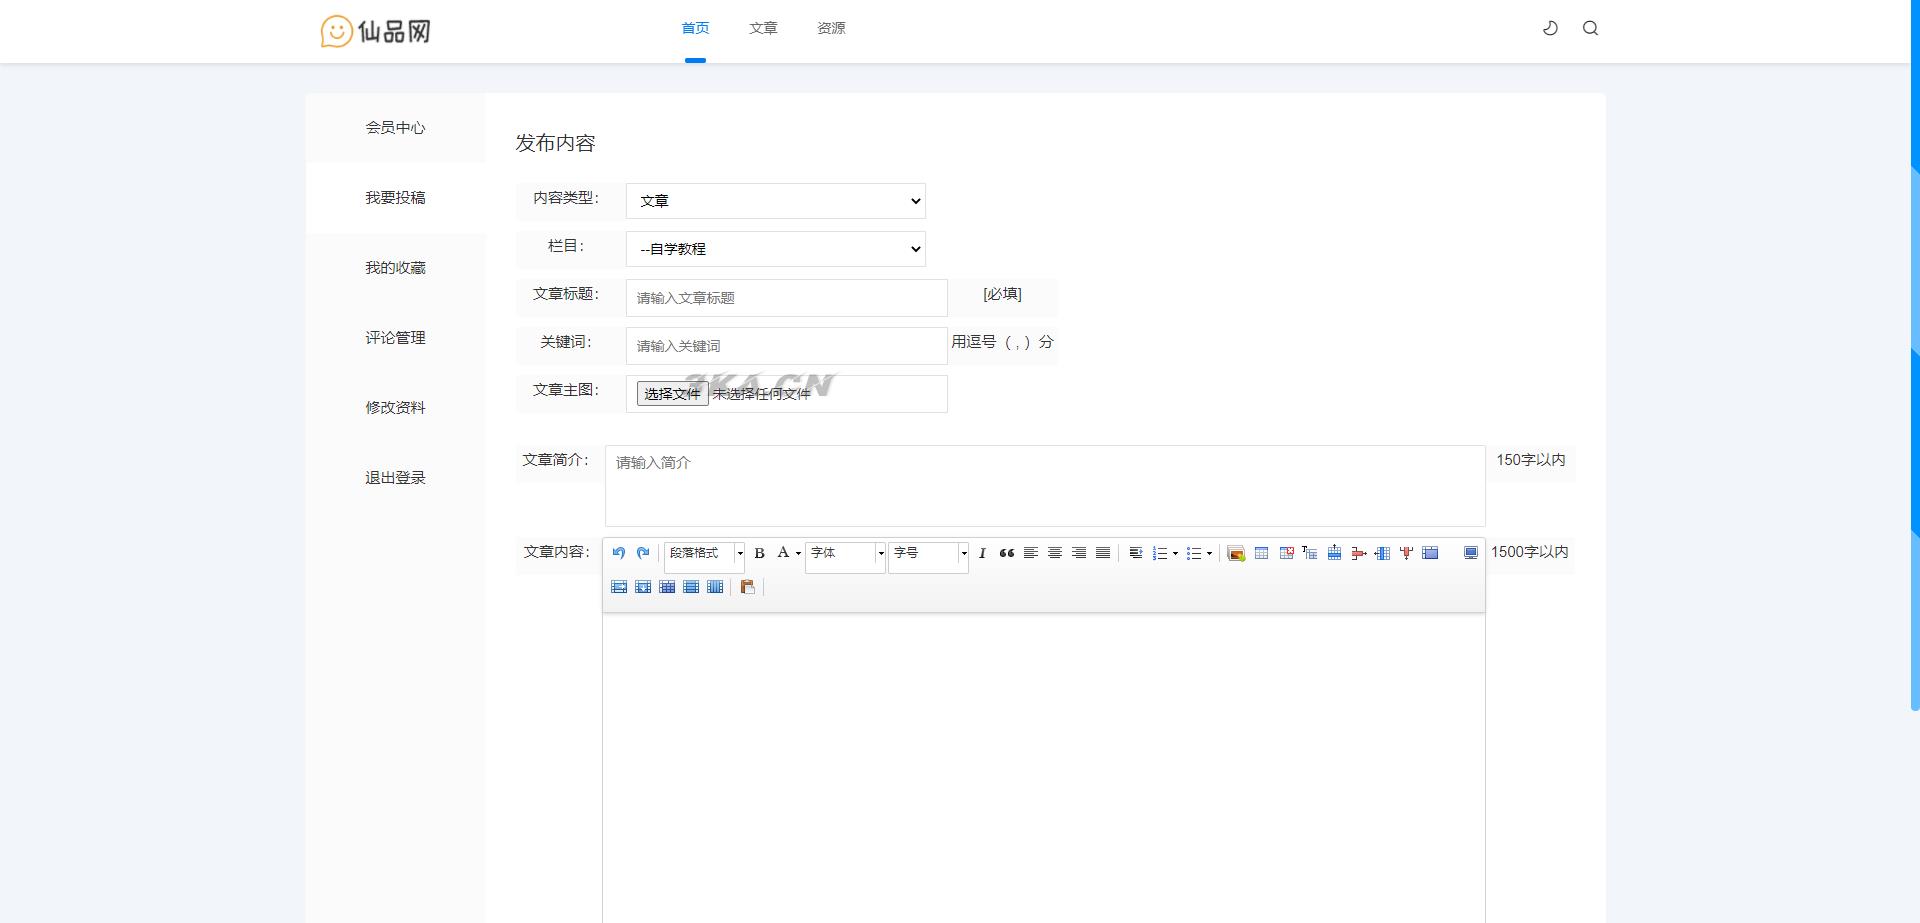The height and width of the screenshot is (923, 1920).
Task: Toggle italic formatting in the editor
Action: (x=982, y=553)
